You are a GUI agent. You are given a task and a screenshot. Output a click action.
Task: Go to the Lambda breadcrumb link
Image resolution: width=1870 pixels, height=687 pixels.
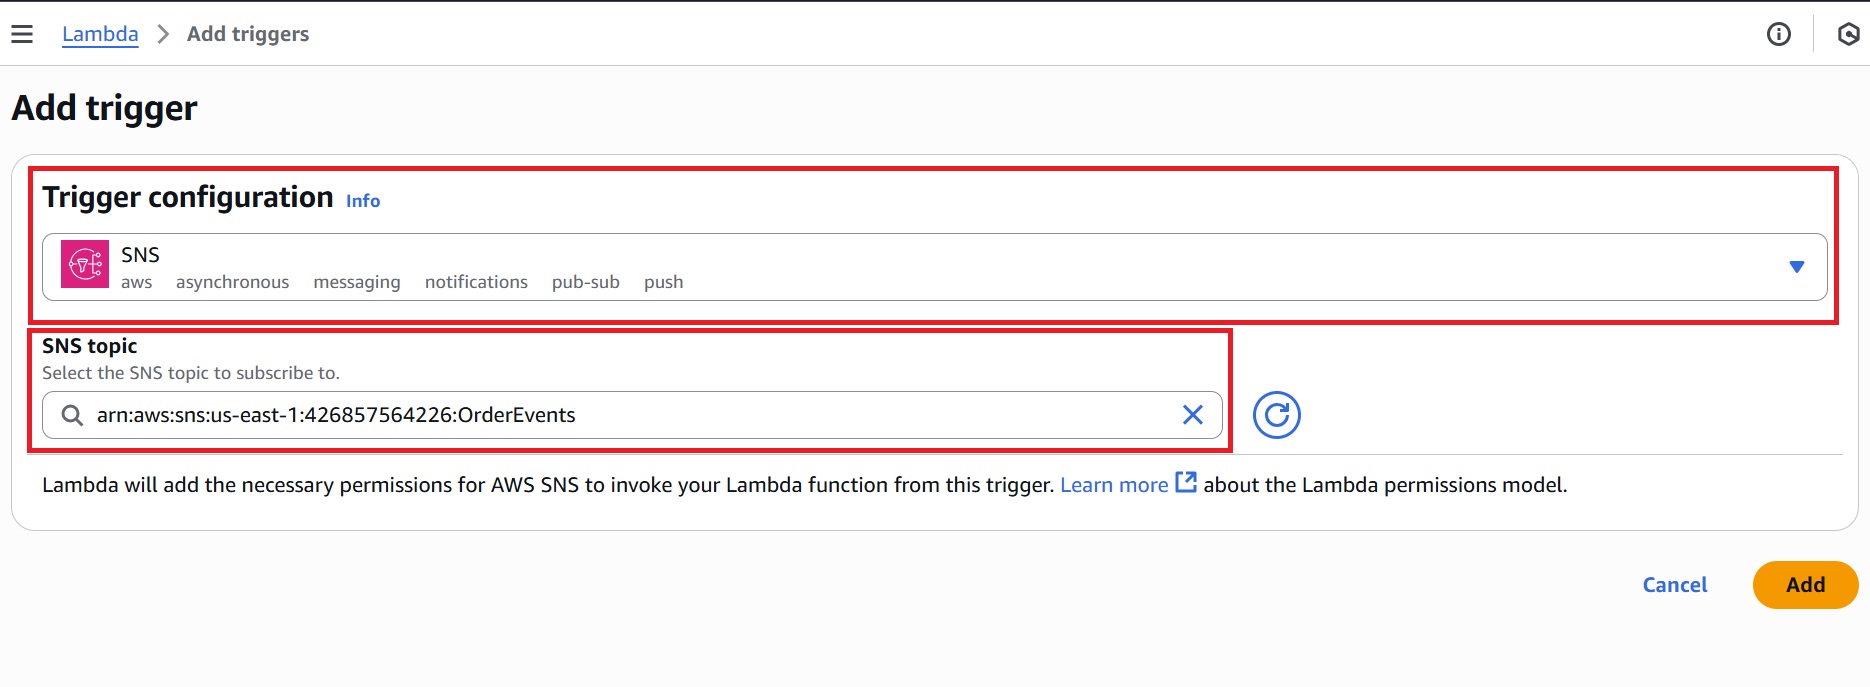tap(100, 34)
